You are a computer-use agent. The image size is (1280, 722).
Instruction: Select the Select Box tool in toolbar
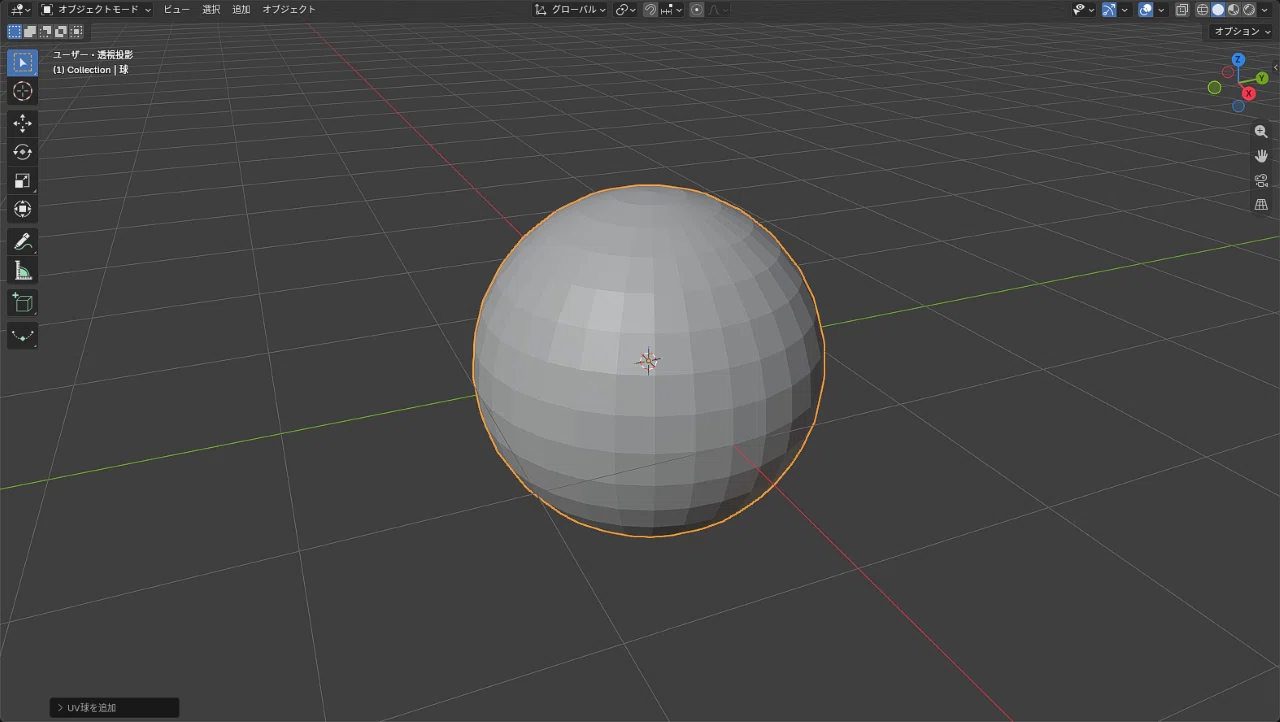22,62
